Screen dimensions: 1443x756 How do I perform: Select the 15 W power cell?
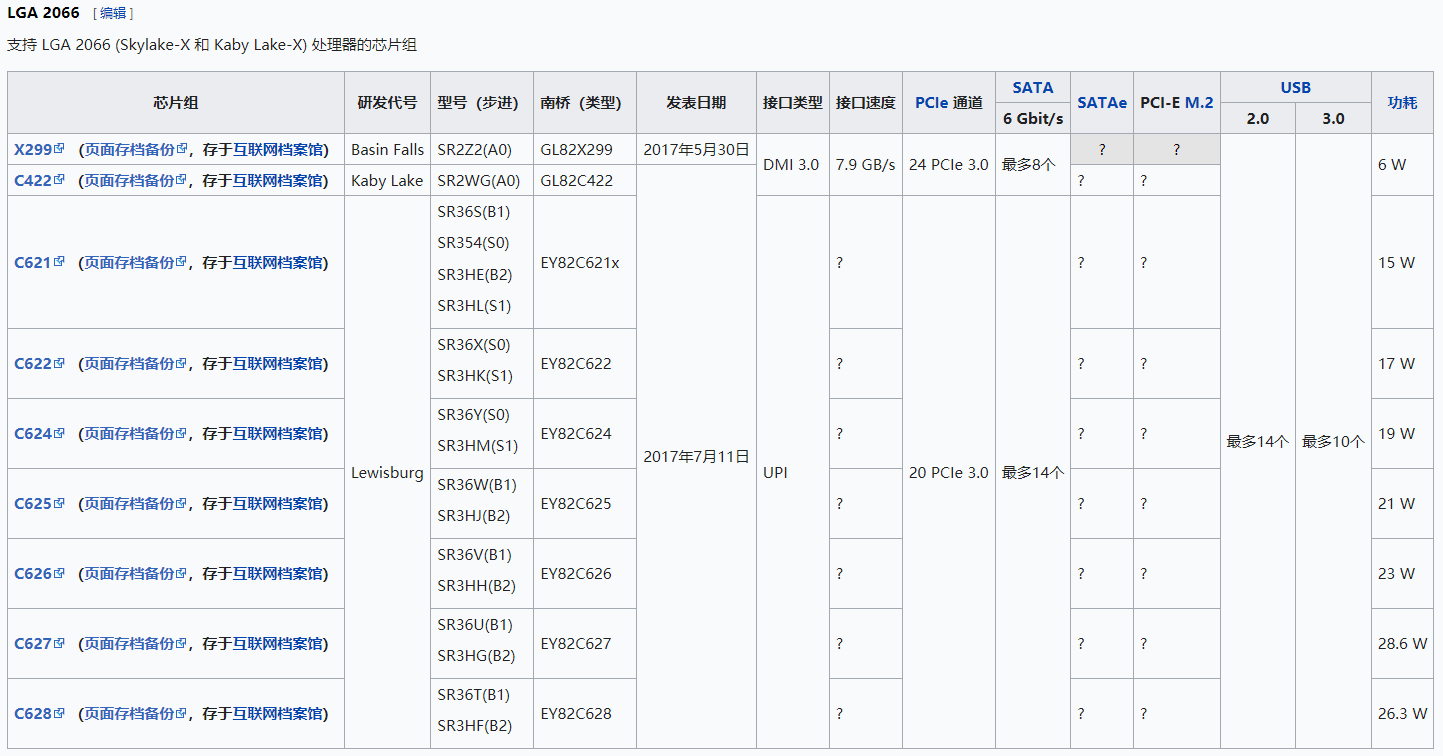tap(1404, 262)
